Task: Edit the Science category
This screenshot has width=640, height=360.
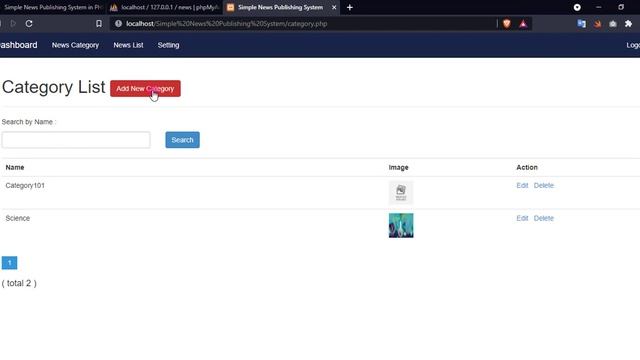Action: coord(522,218)
